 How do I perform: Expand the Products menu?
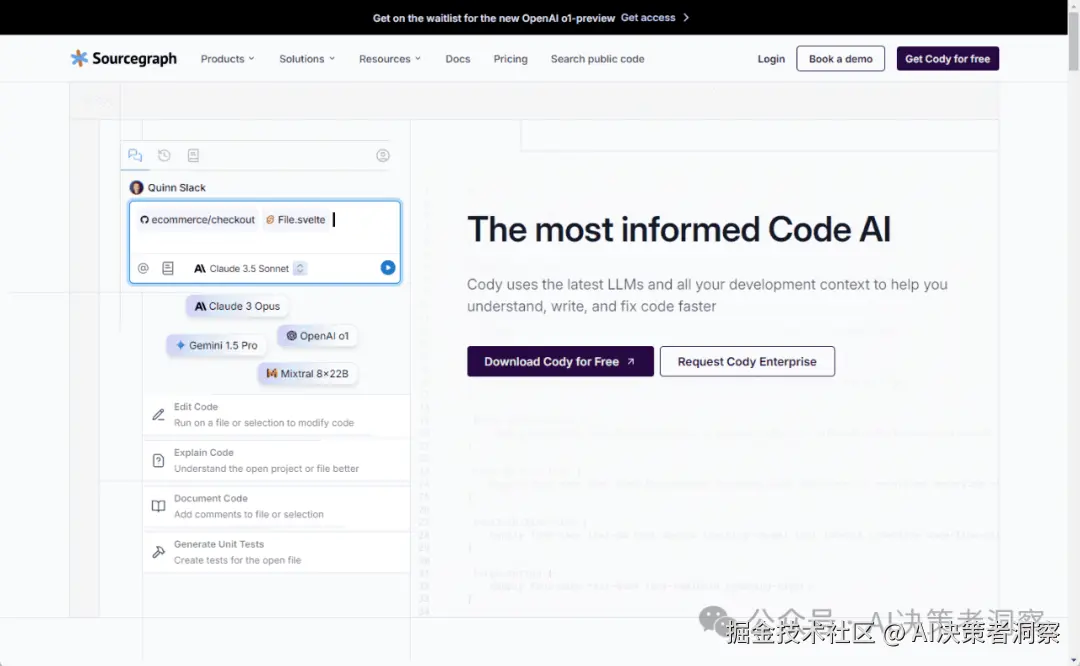[227, 59]
